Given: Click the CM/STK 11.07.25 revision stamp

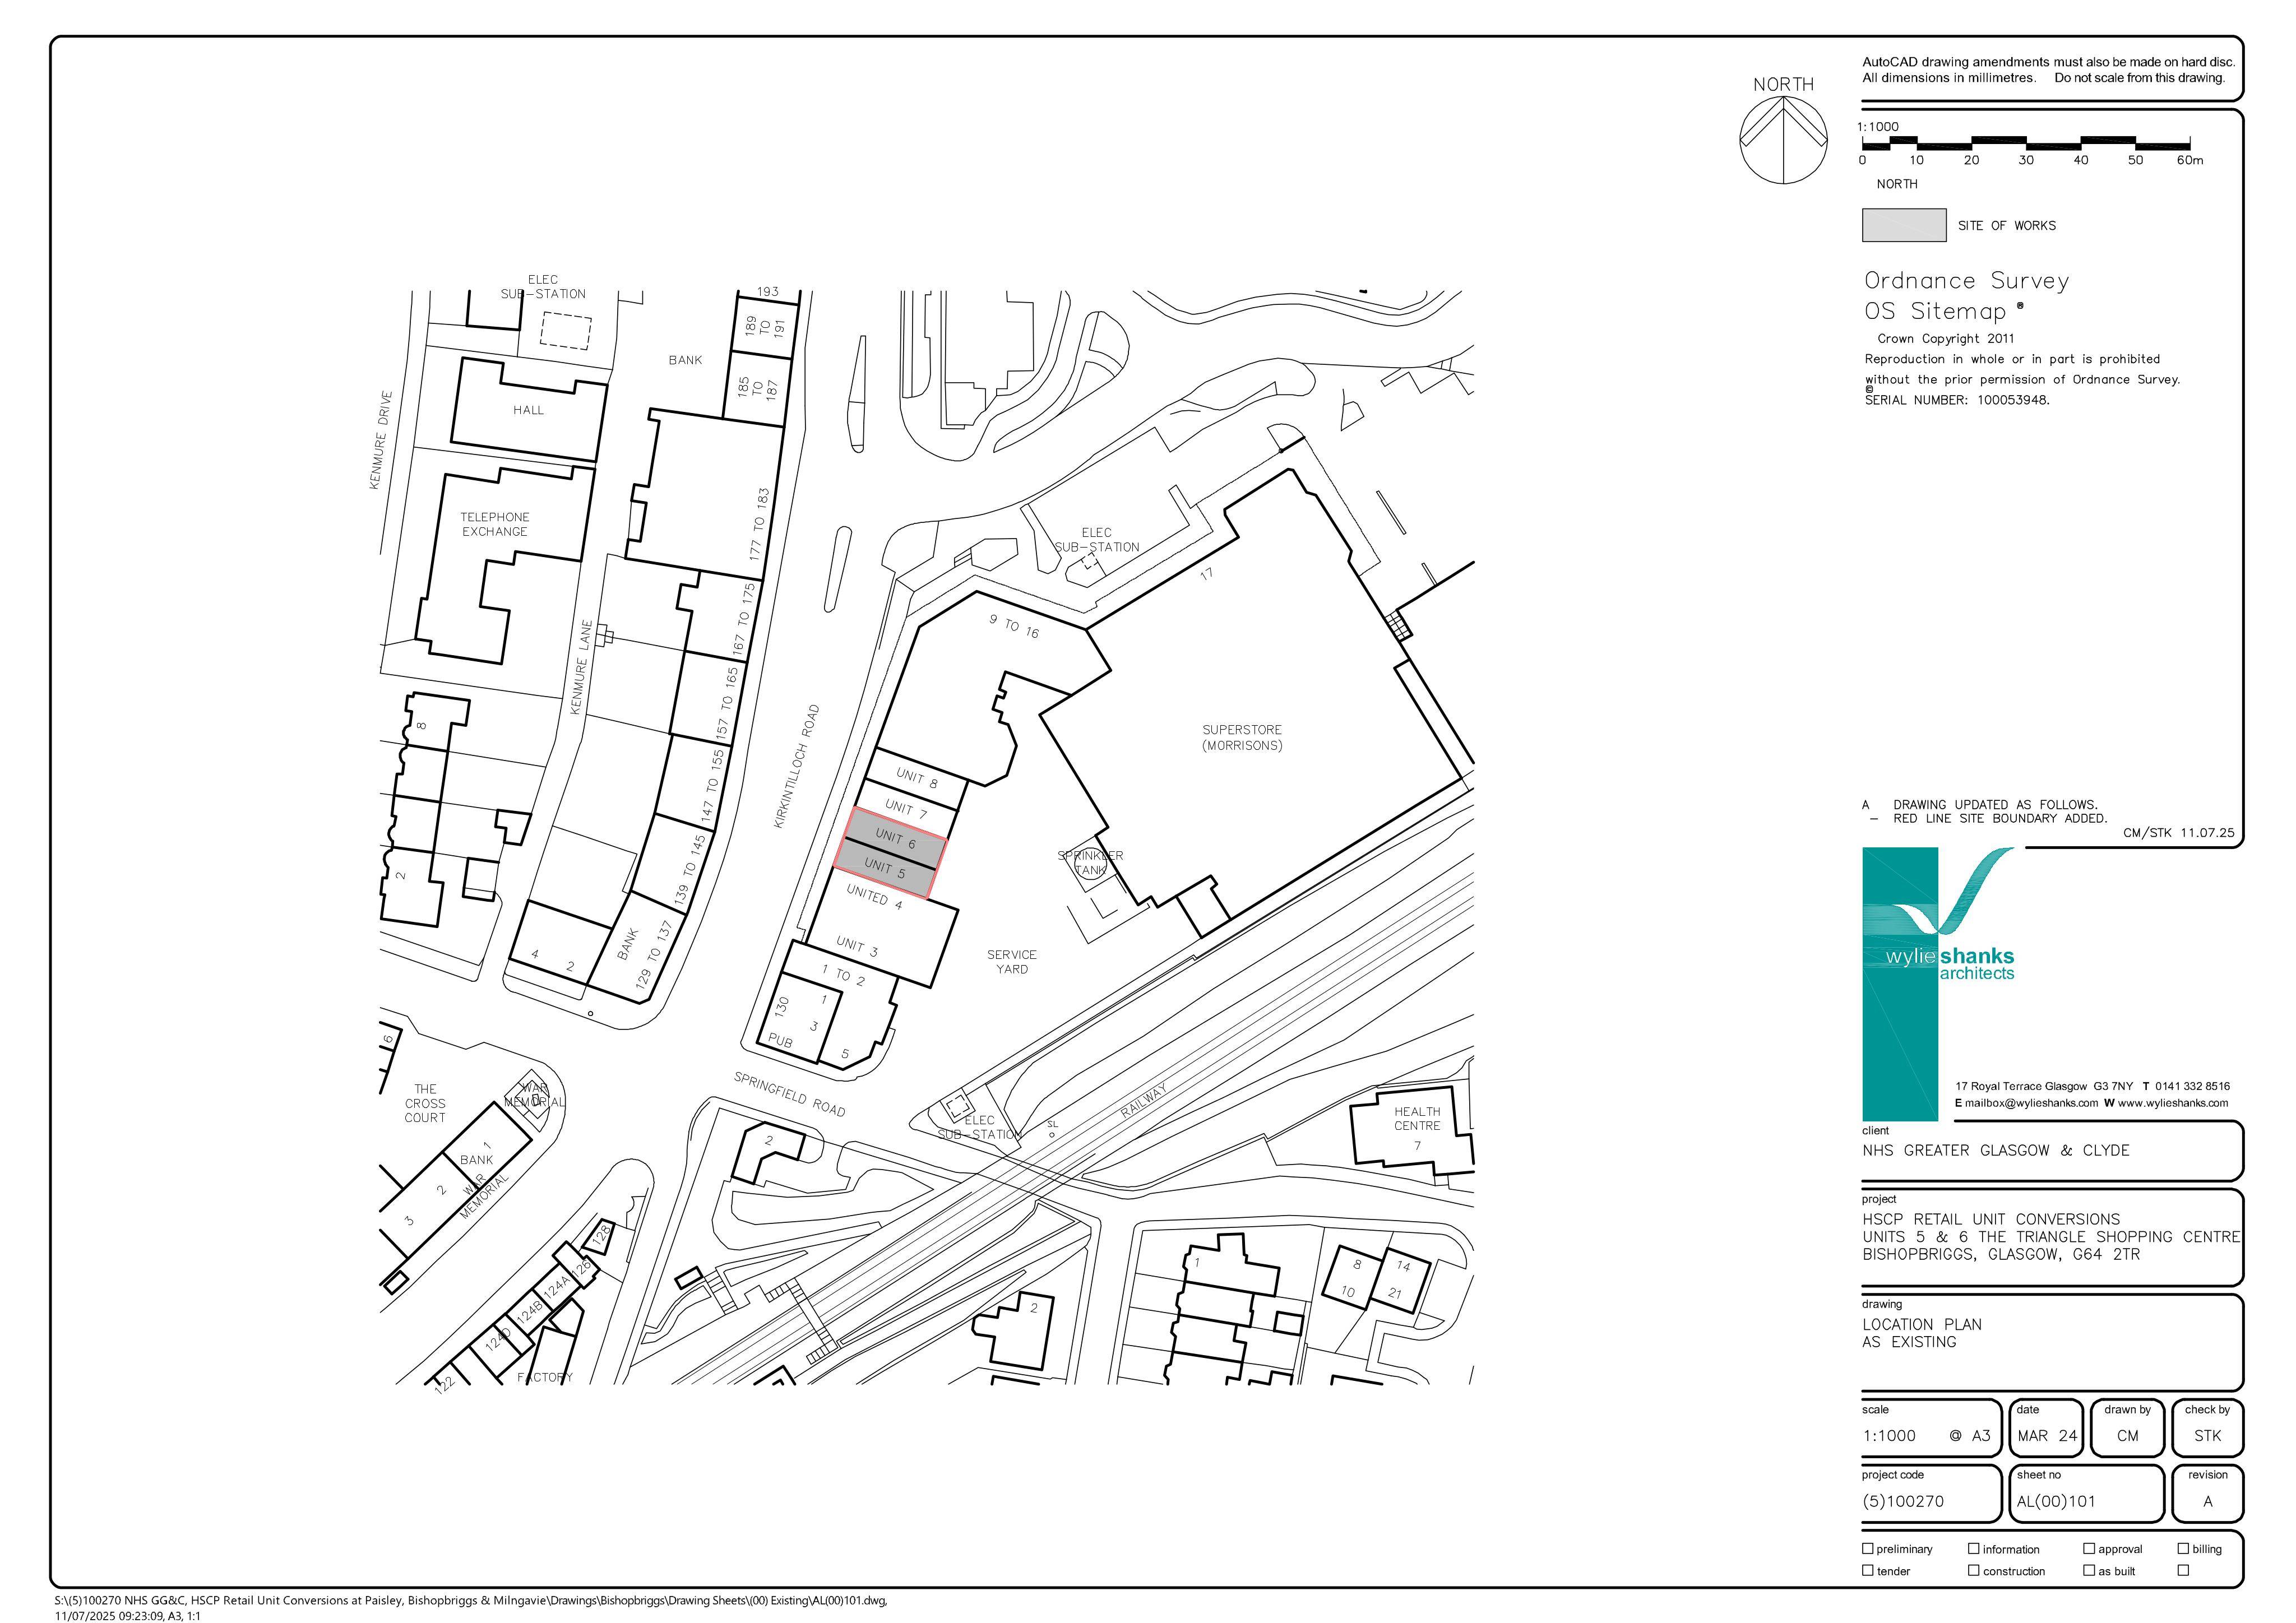Looking at the screenshot, I should [2178, 832].
